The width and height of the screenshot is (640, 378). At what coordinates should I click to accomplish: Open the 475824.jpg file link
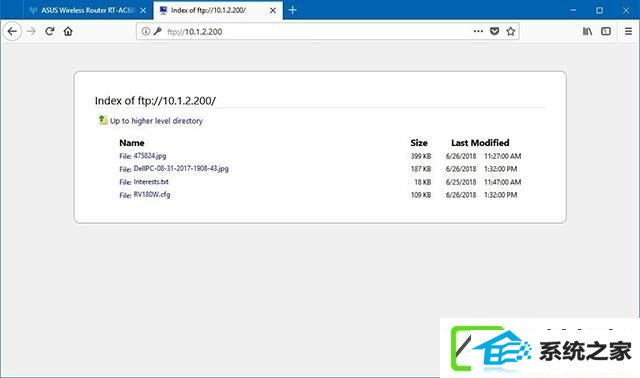[x=150, y=156]
